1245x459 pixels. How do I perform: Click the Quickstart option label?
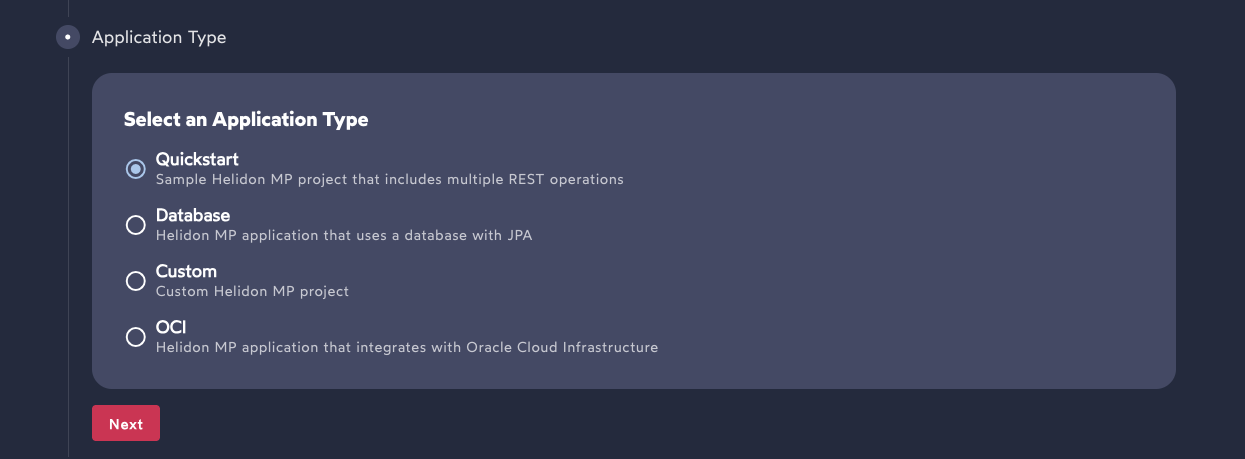197,160
